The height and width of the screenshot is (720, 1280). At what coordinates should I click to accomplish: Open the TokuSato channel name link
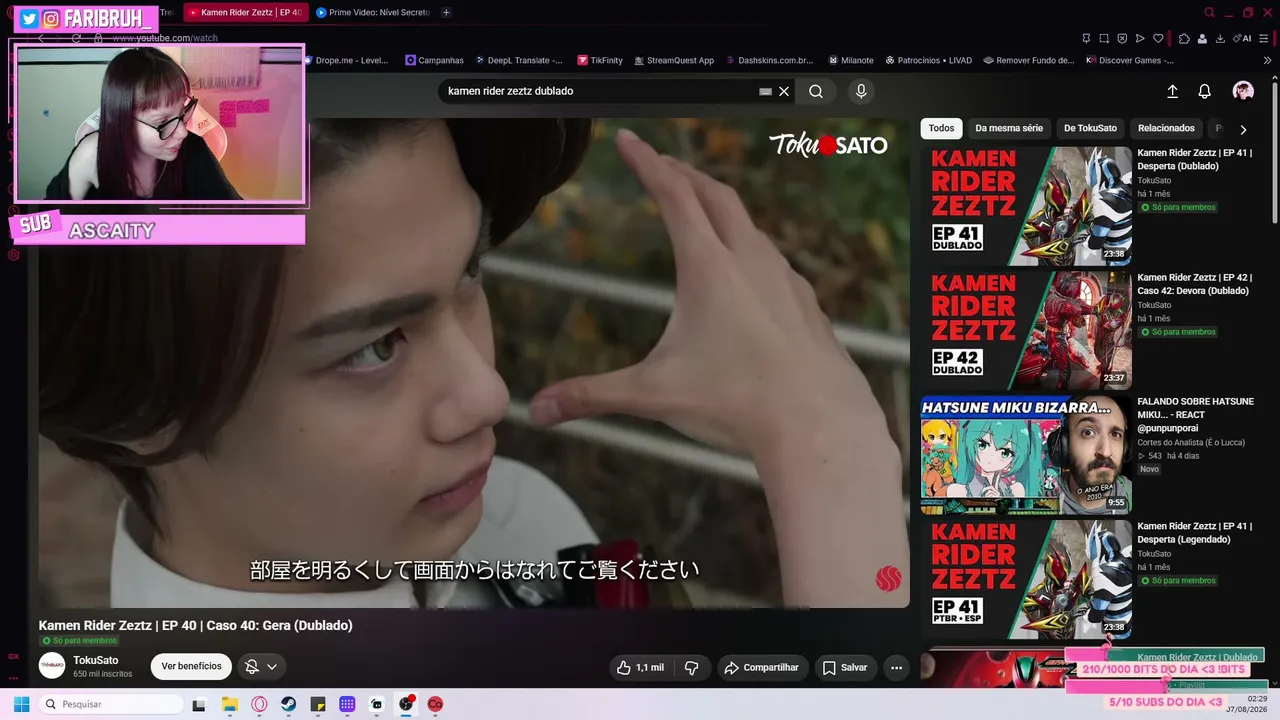pos(96,660)
